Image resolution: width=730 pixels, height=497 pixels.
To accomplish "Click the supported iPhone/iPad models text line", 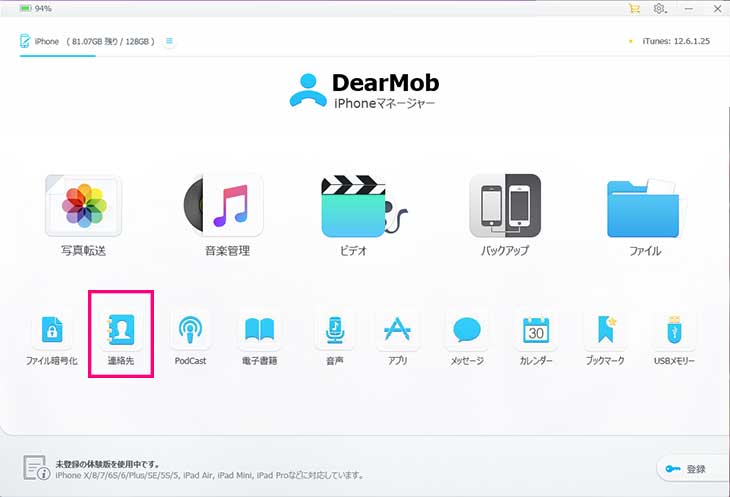I will pyautogui.click(x=210, y=475).
